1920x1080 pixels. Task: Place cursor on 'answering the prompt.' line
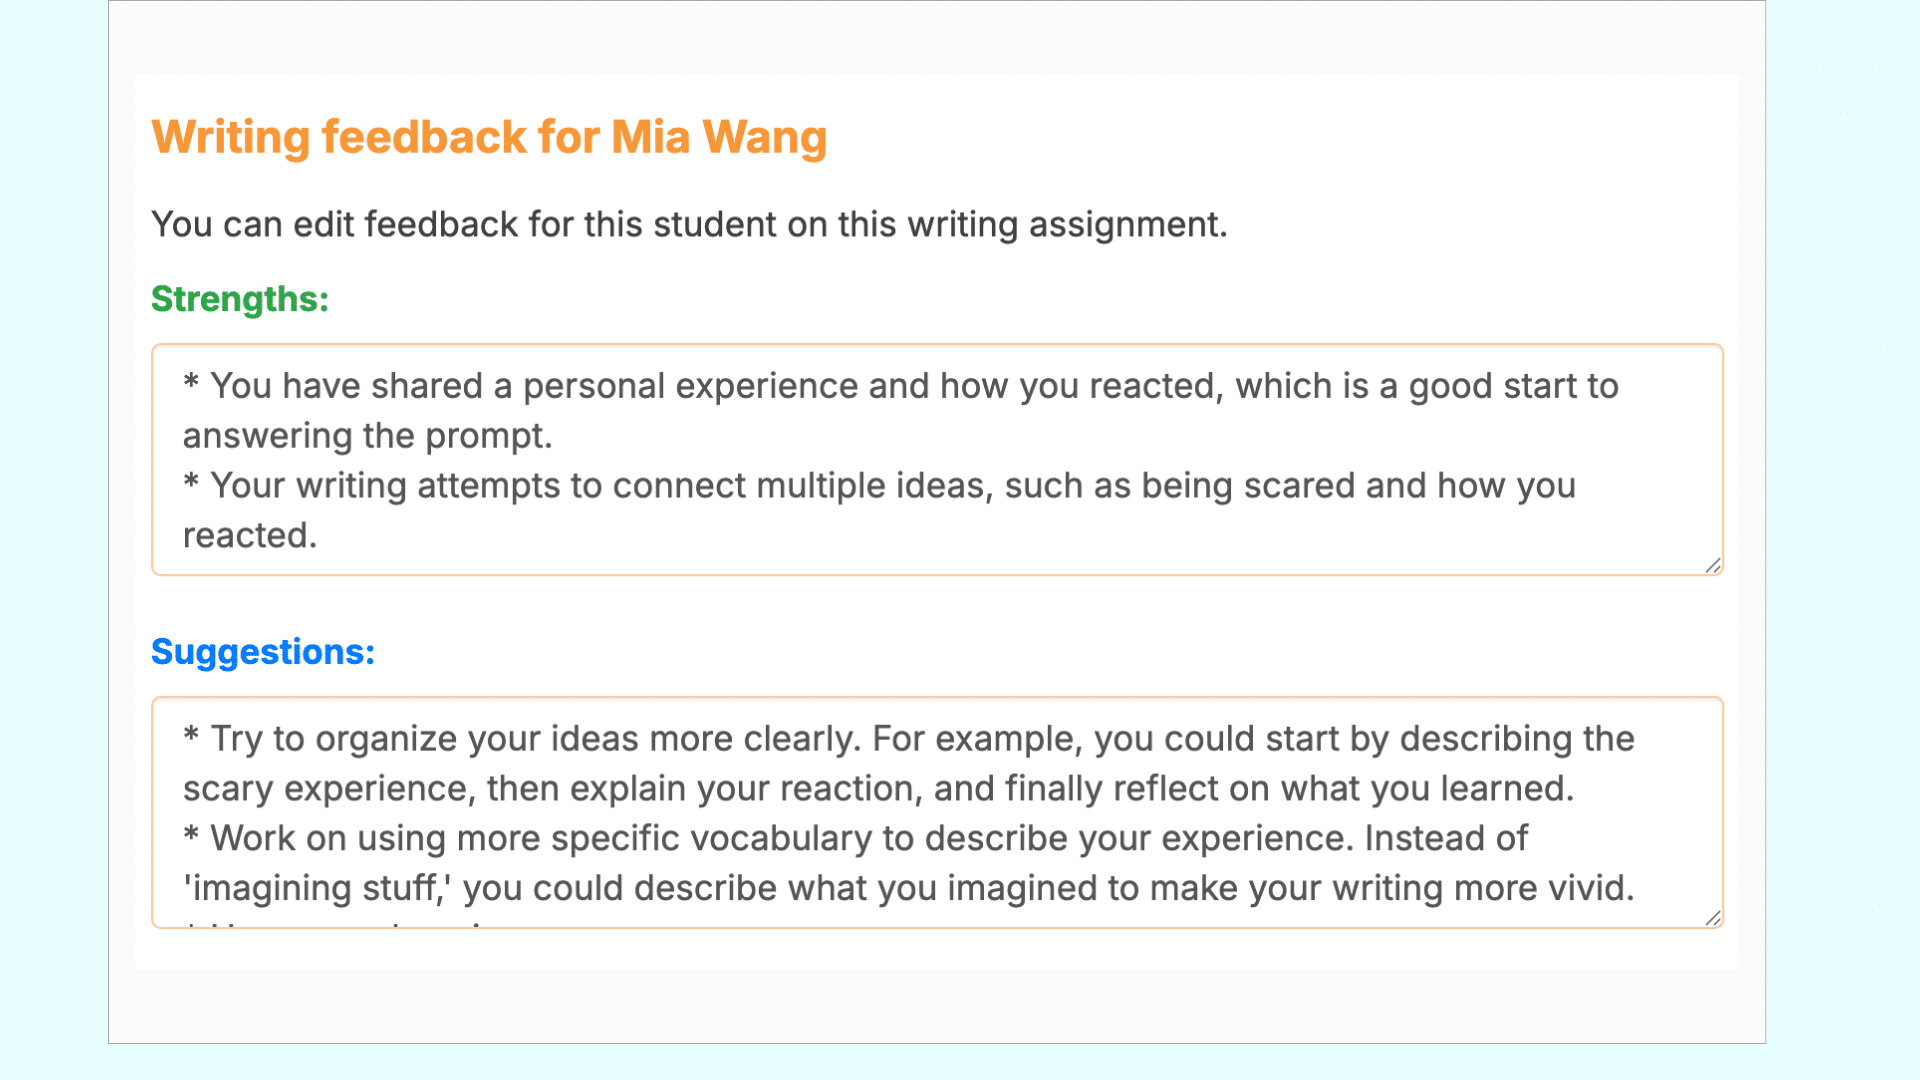pos(367,436)
